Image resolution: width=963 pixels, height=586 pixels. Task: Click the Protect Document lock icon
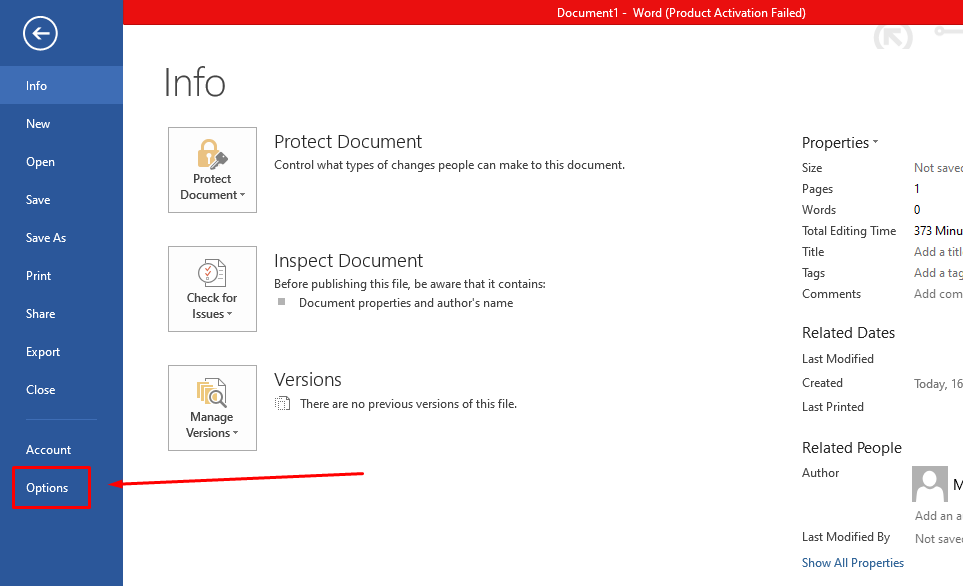(212, 154)
